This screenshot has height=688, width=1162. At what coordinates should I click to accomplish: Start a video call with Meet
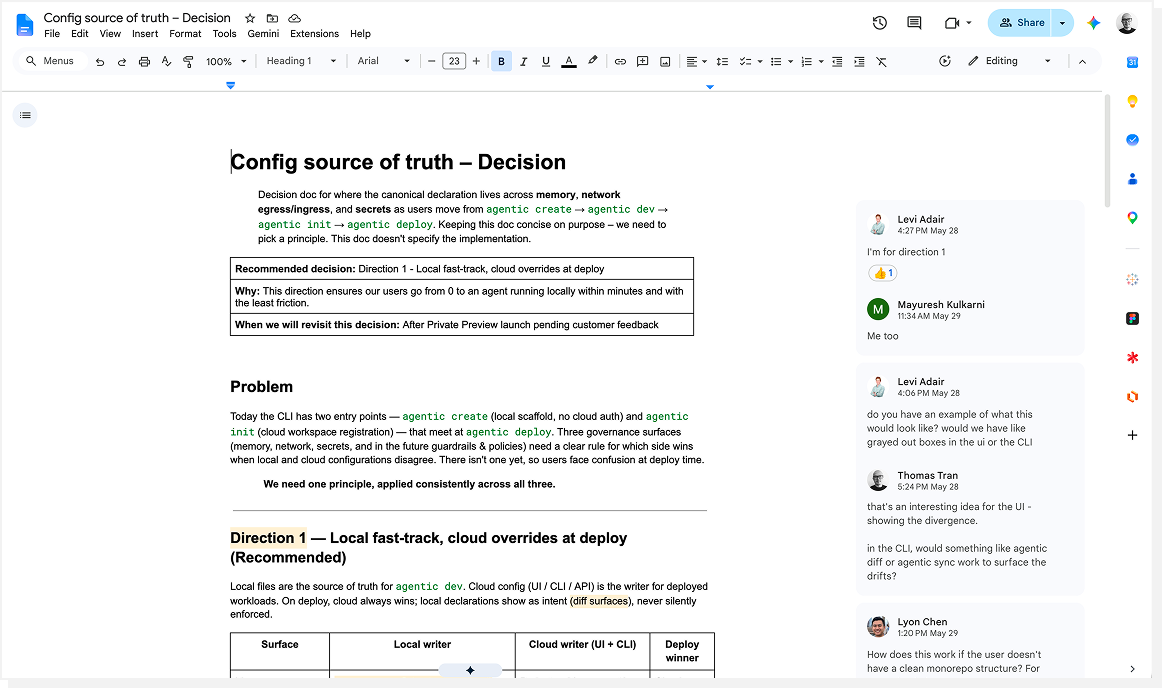(x=957, y=23)
